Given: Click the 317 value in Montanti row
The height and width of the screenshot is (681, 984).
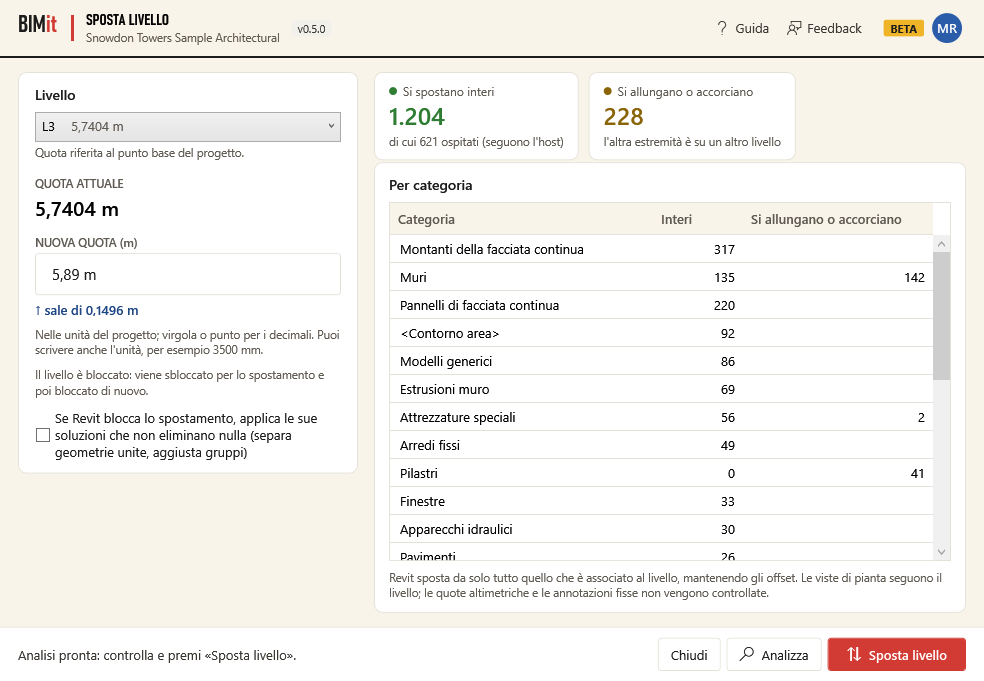Looking at the screenshot, I should coord(724,249).
